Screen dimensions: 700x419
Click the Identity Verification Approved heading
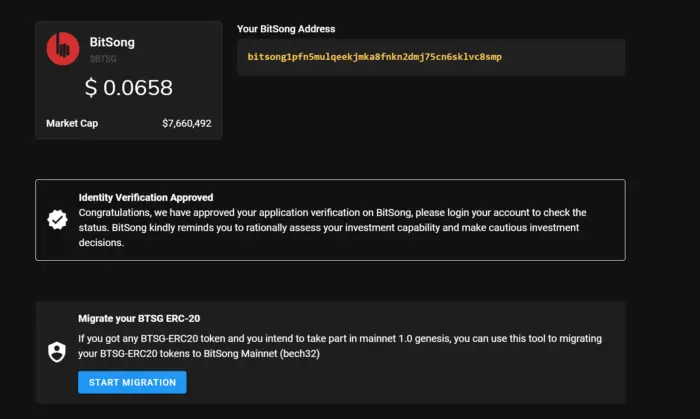[146, 197]
